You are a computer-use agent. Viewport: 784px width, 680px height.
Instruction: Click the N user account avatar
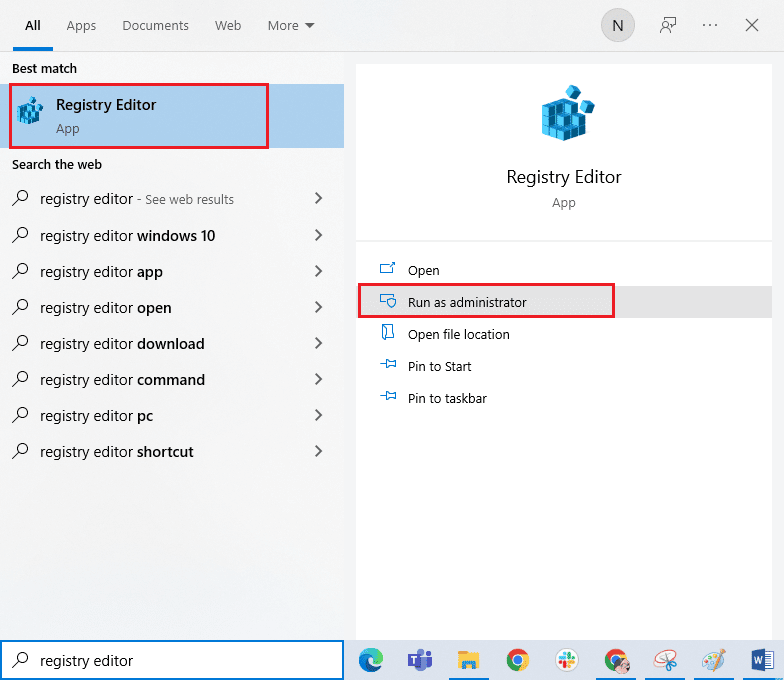[x=618, y=25]
